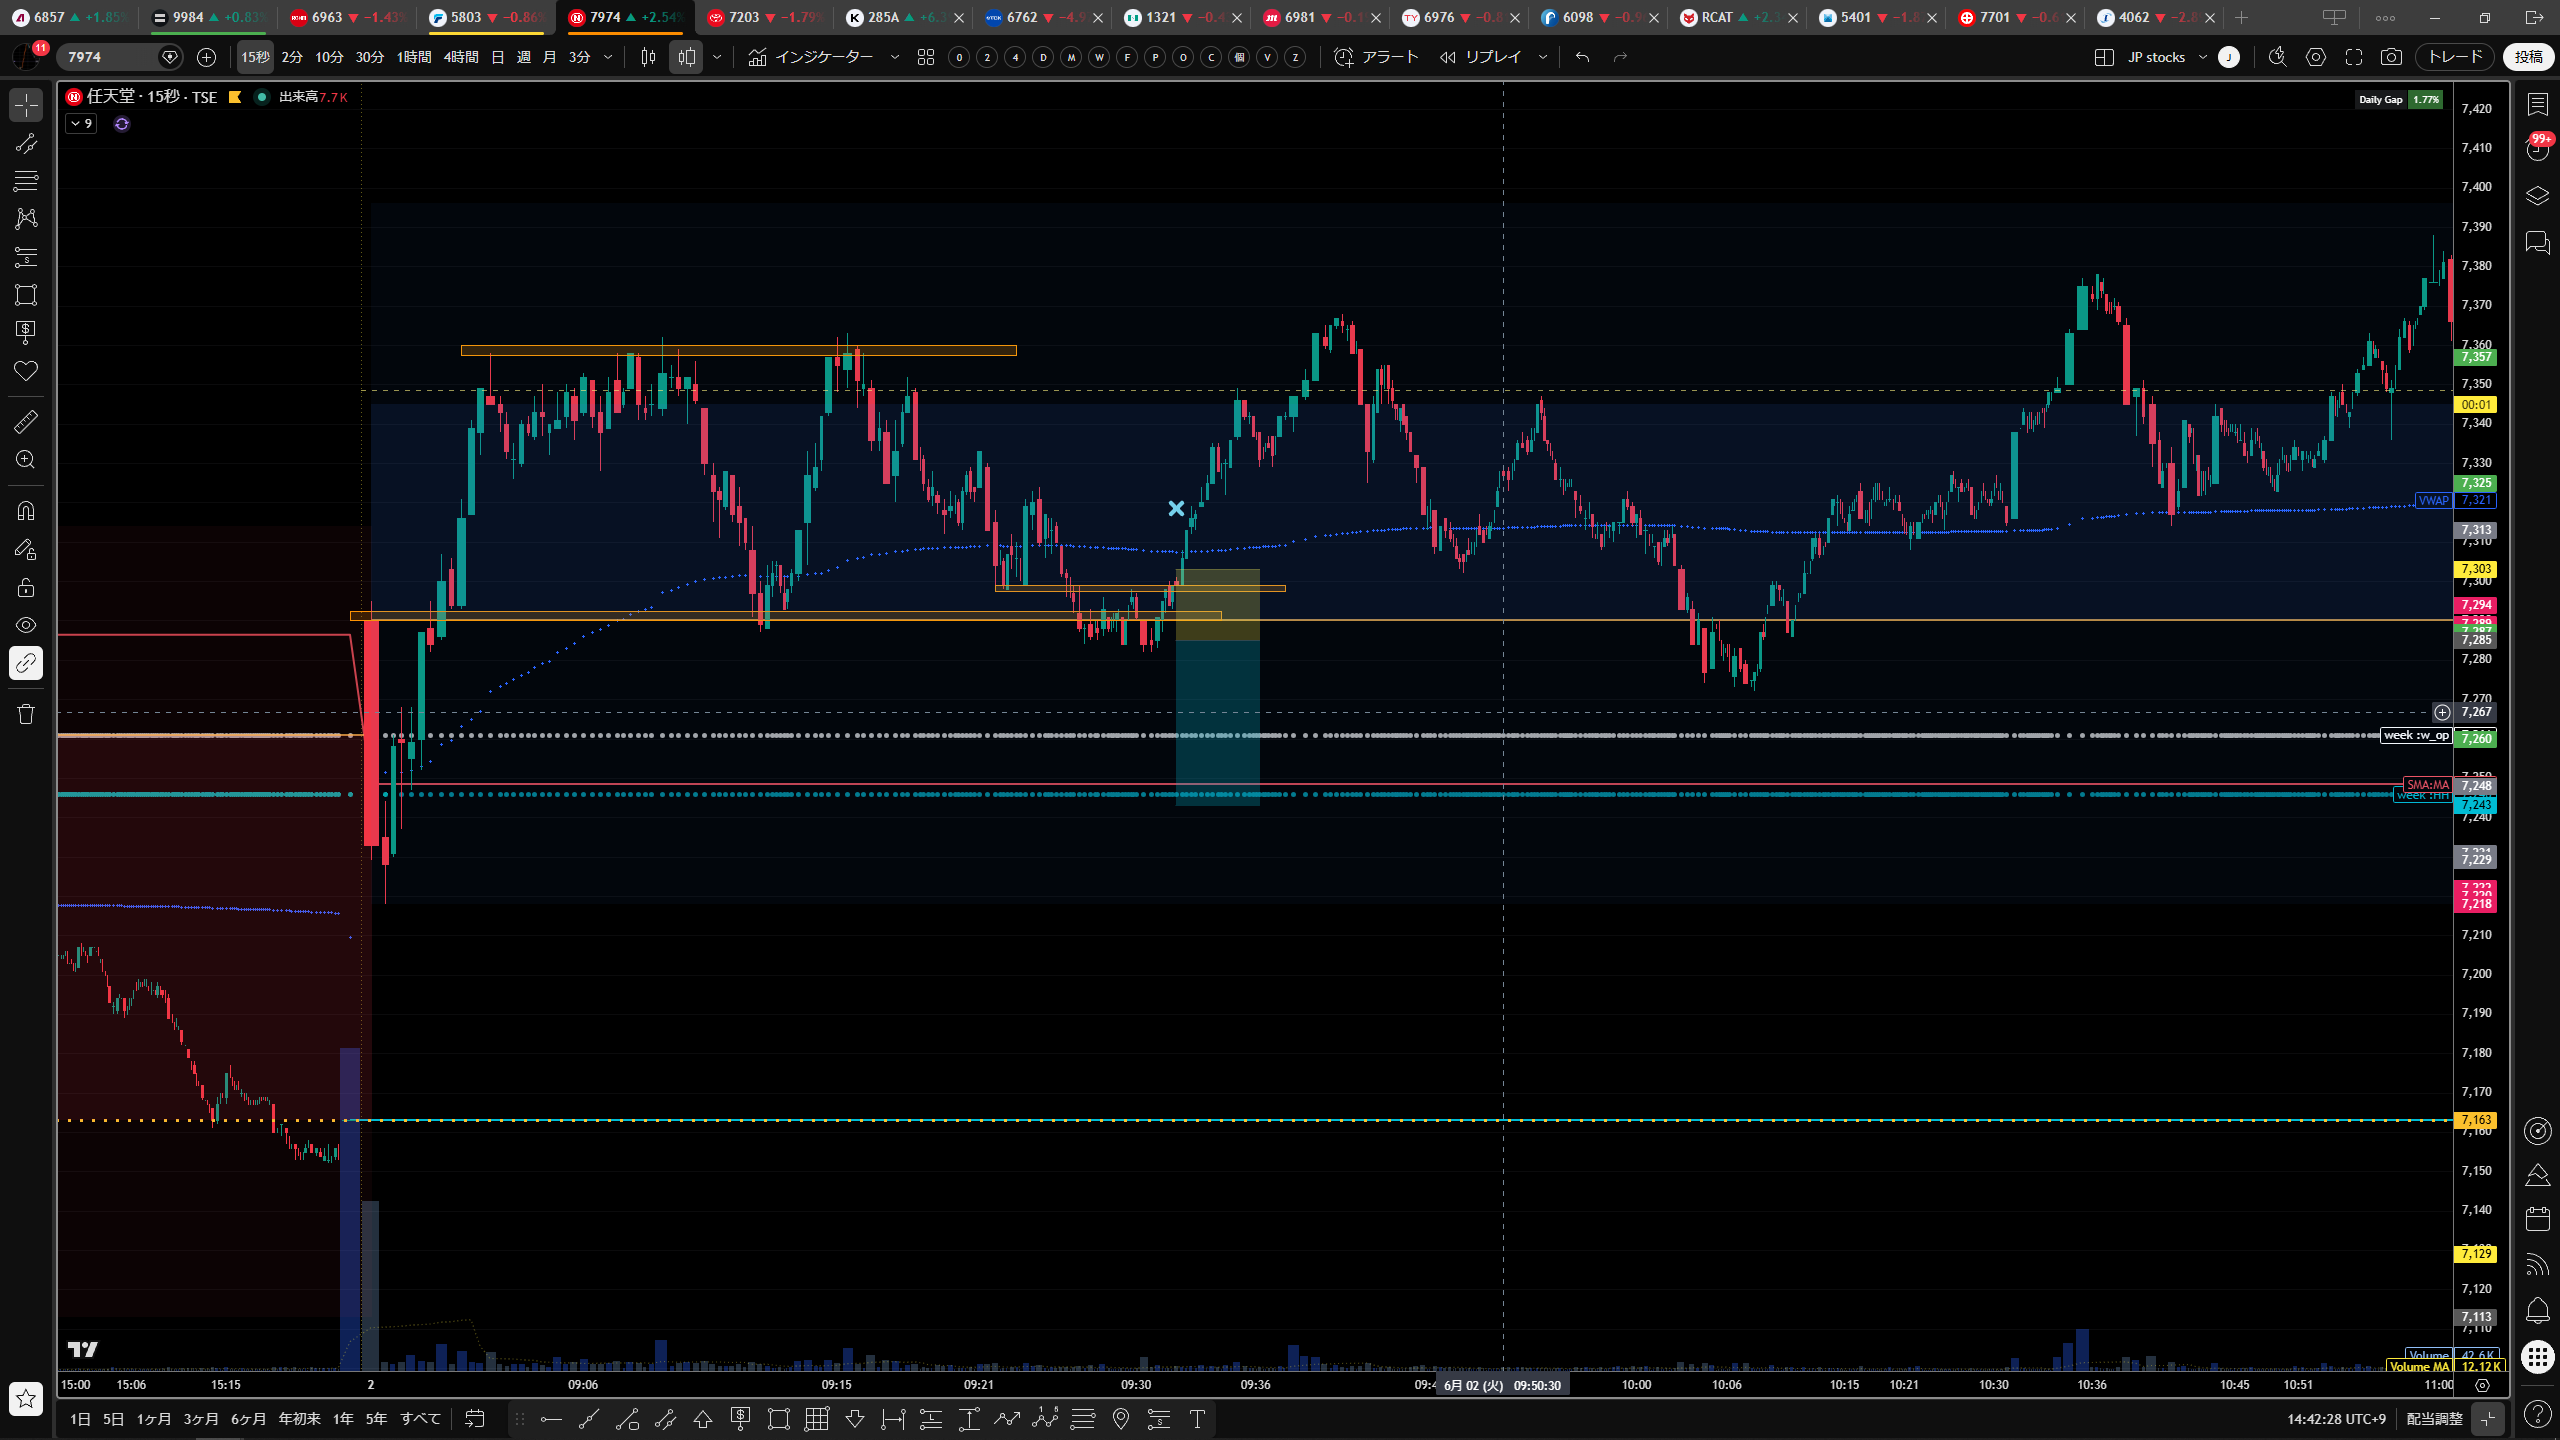Select the 3ヶ月 date range
The height and width of the screenshot is (1440, 2560).
coord(201,1418)
